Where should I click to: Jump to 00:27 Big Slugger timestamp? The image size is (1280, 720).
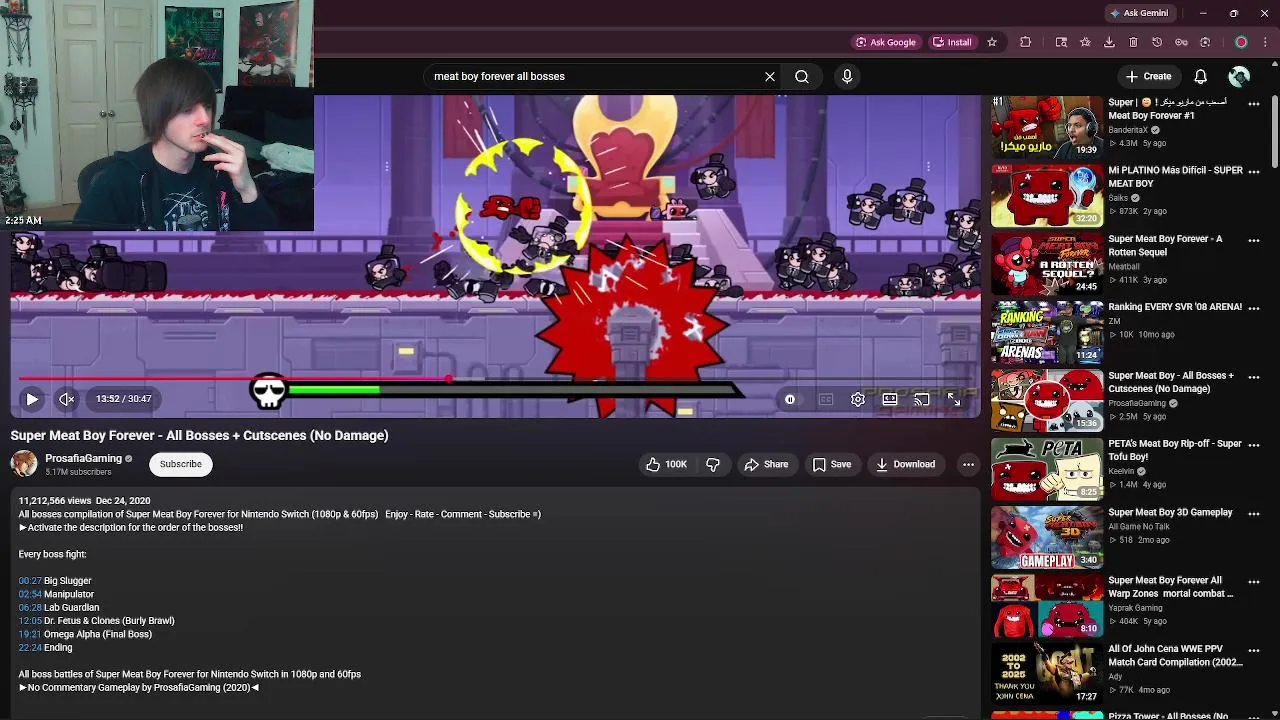tap(30, 581)
